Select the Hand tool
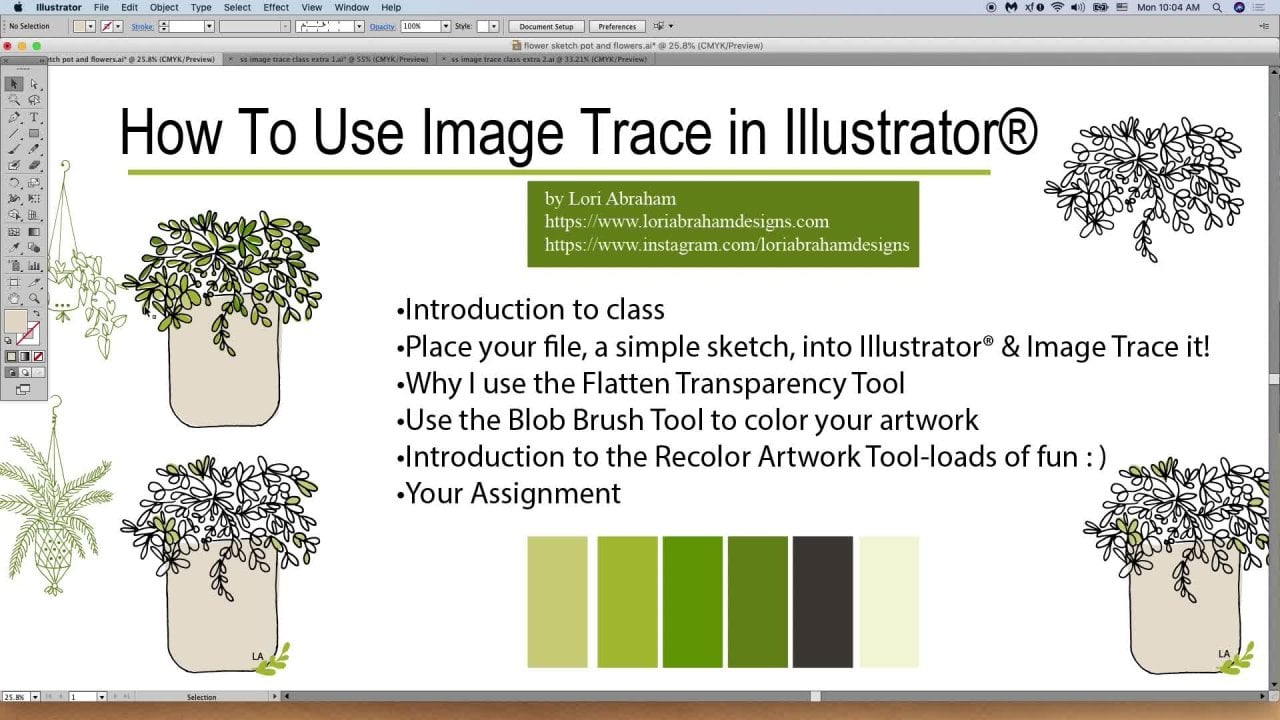The image size is (1280, 720). (x=15, y=297)
